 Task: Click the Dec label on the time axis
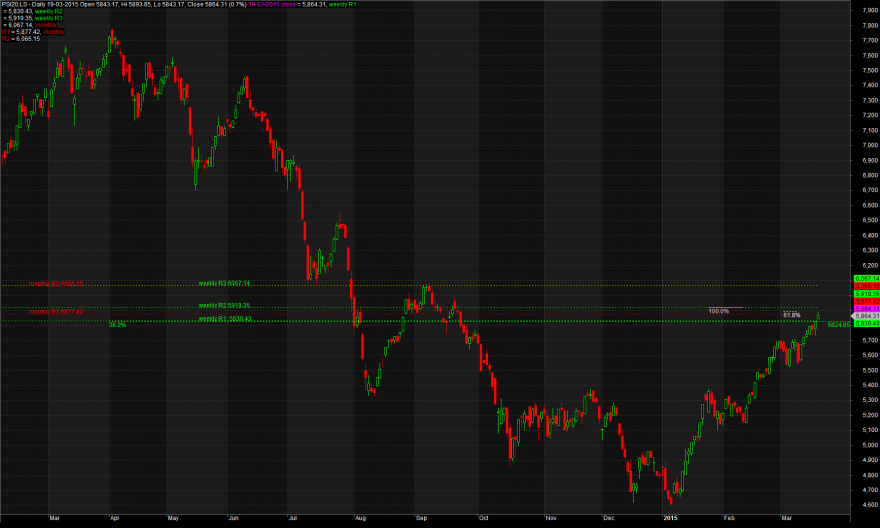click(609, 518)
